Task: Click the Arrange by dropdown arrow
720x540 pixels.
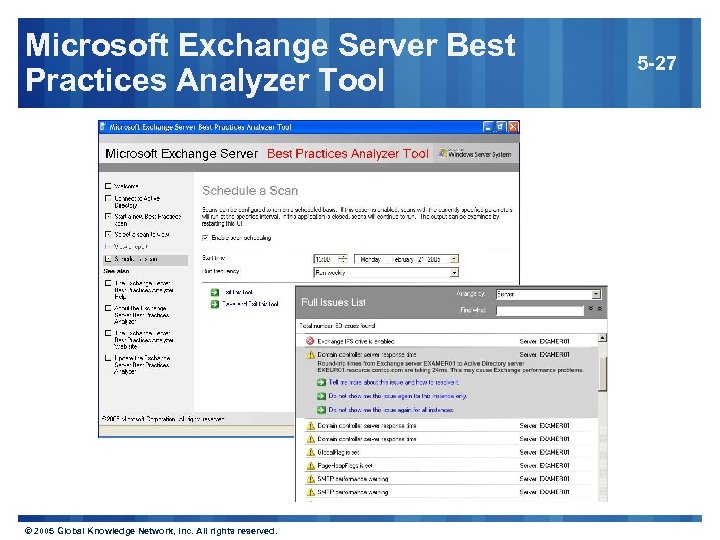Action: coord(596,294)
